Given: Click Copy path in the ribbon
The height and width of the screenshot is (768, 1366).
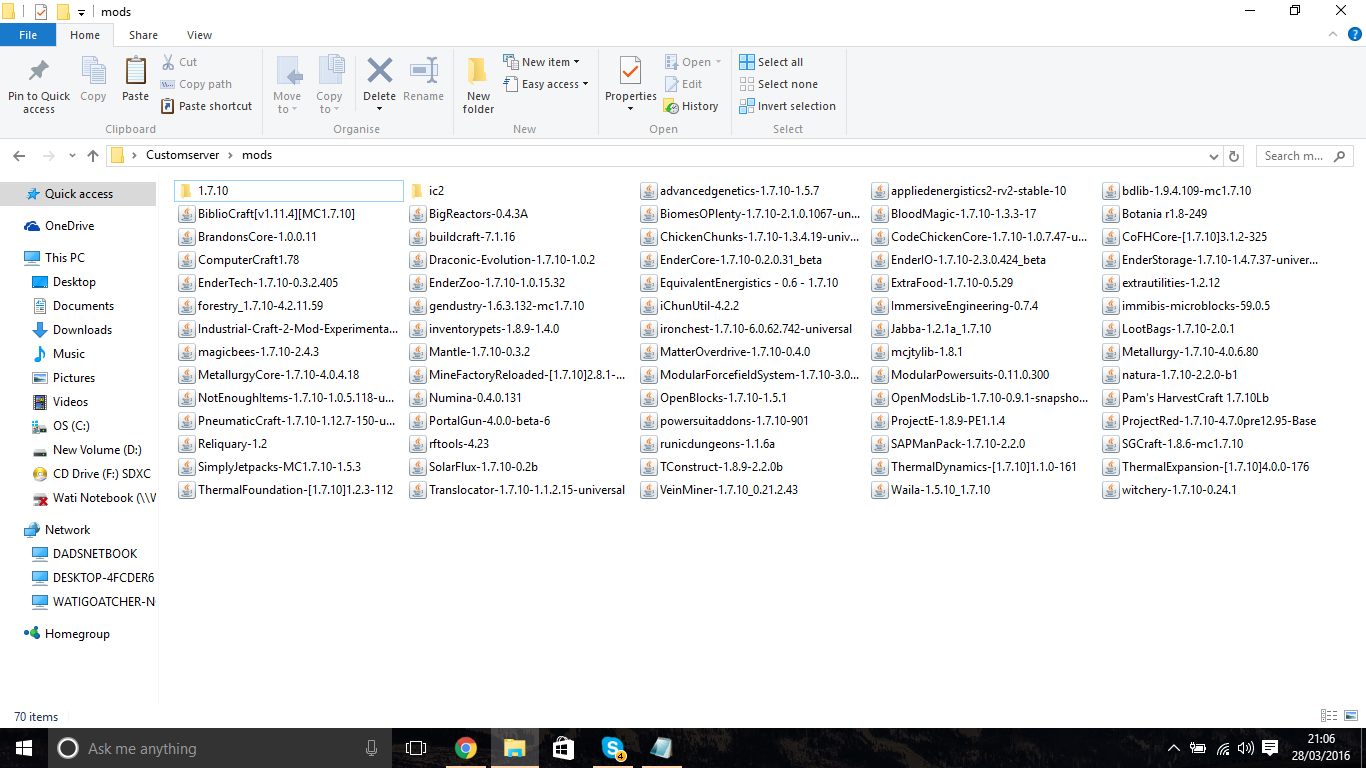Looking at the screenshot, I should 196,84.
